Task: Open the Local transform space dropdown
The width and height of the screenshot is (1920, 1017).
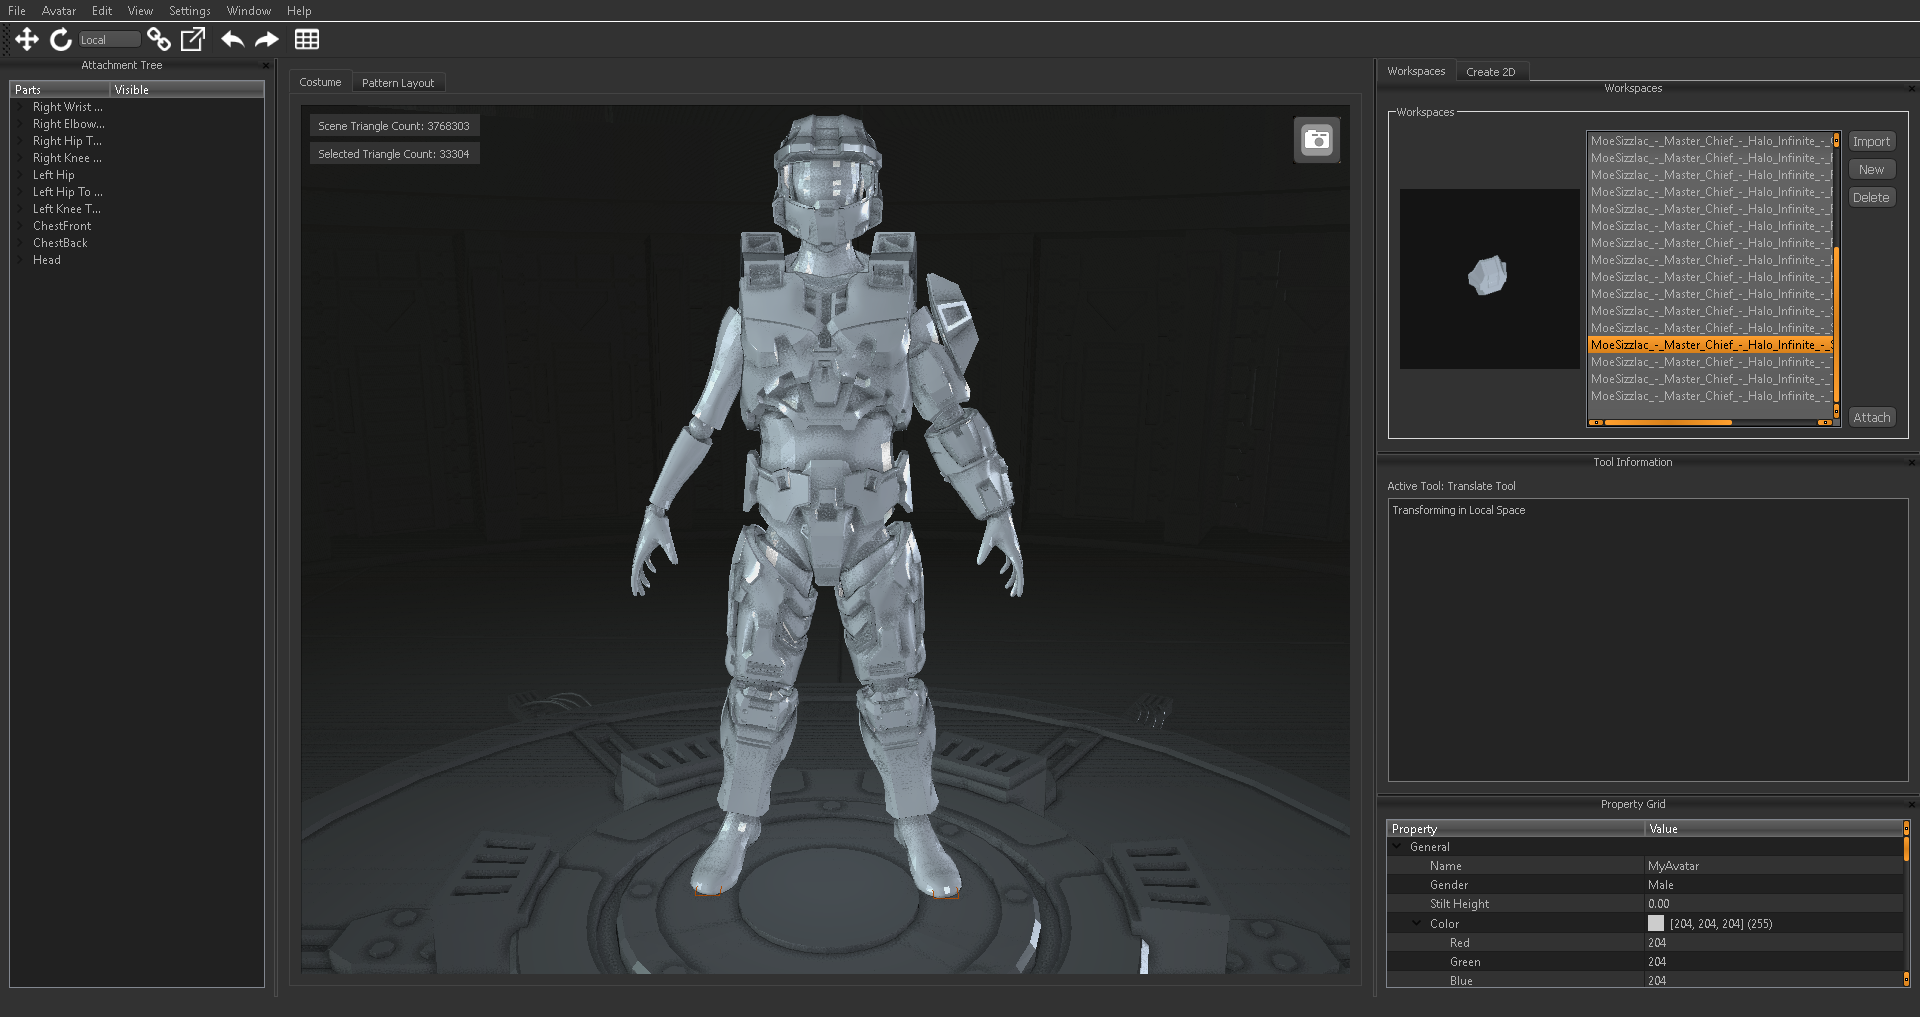Action: pos(110,40)
